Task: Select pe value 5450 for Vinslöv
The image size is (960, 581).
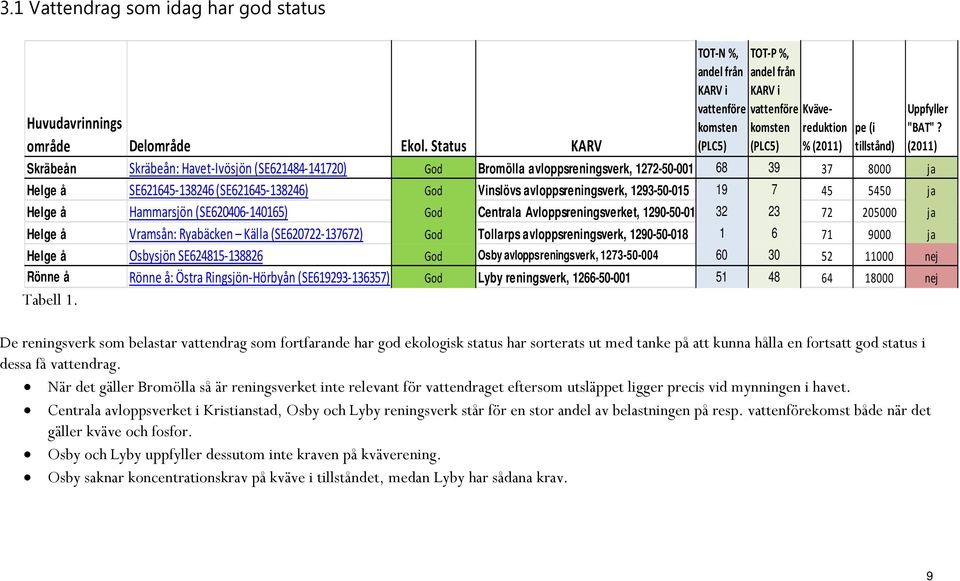Action: [x=879, y=190]
